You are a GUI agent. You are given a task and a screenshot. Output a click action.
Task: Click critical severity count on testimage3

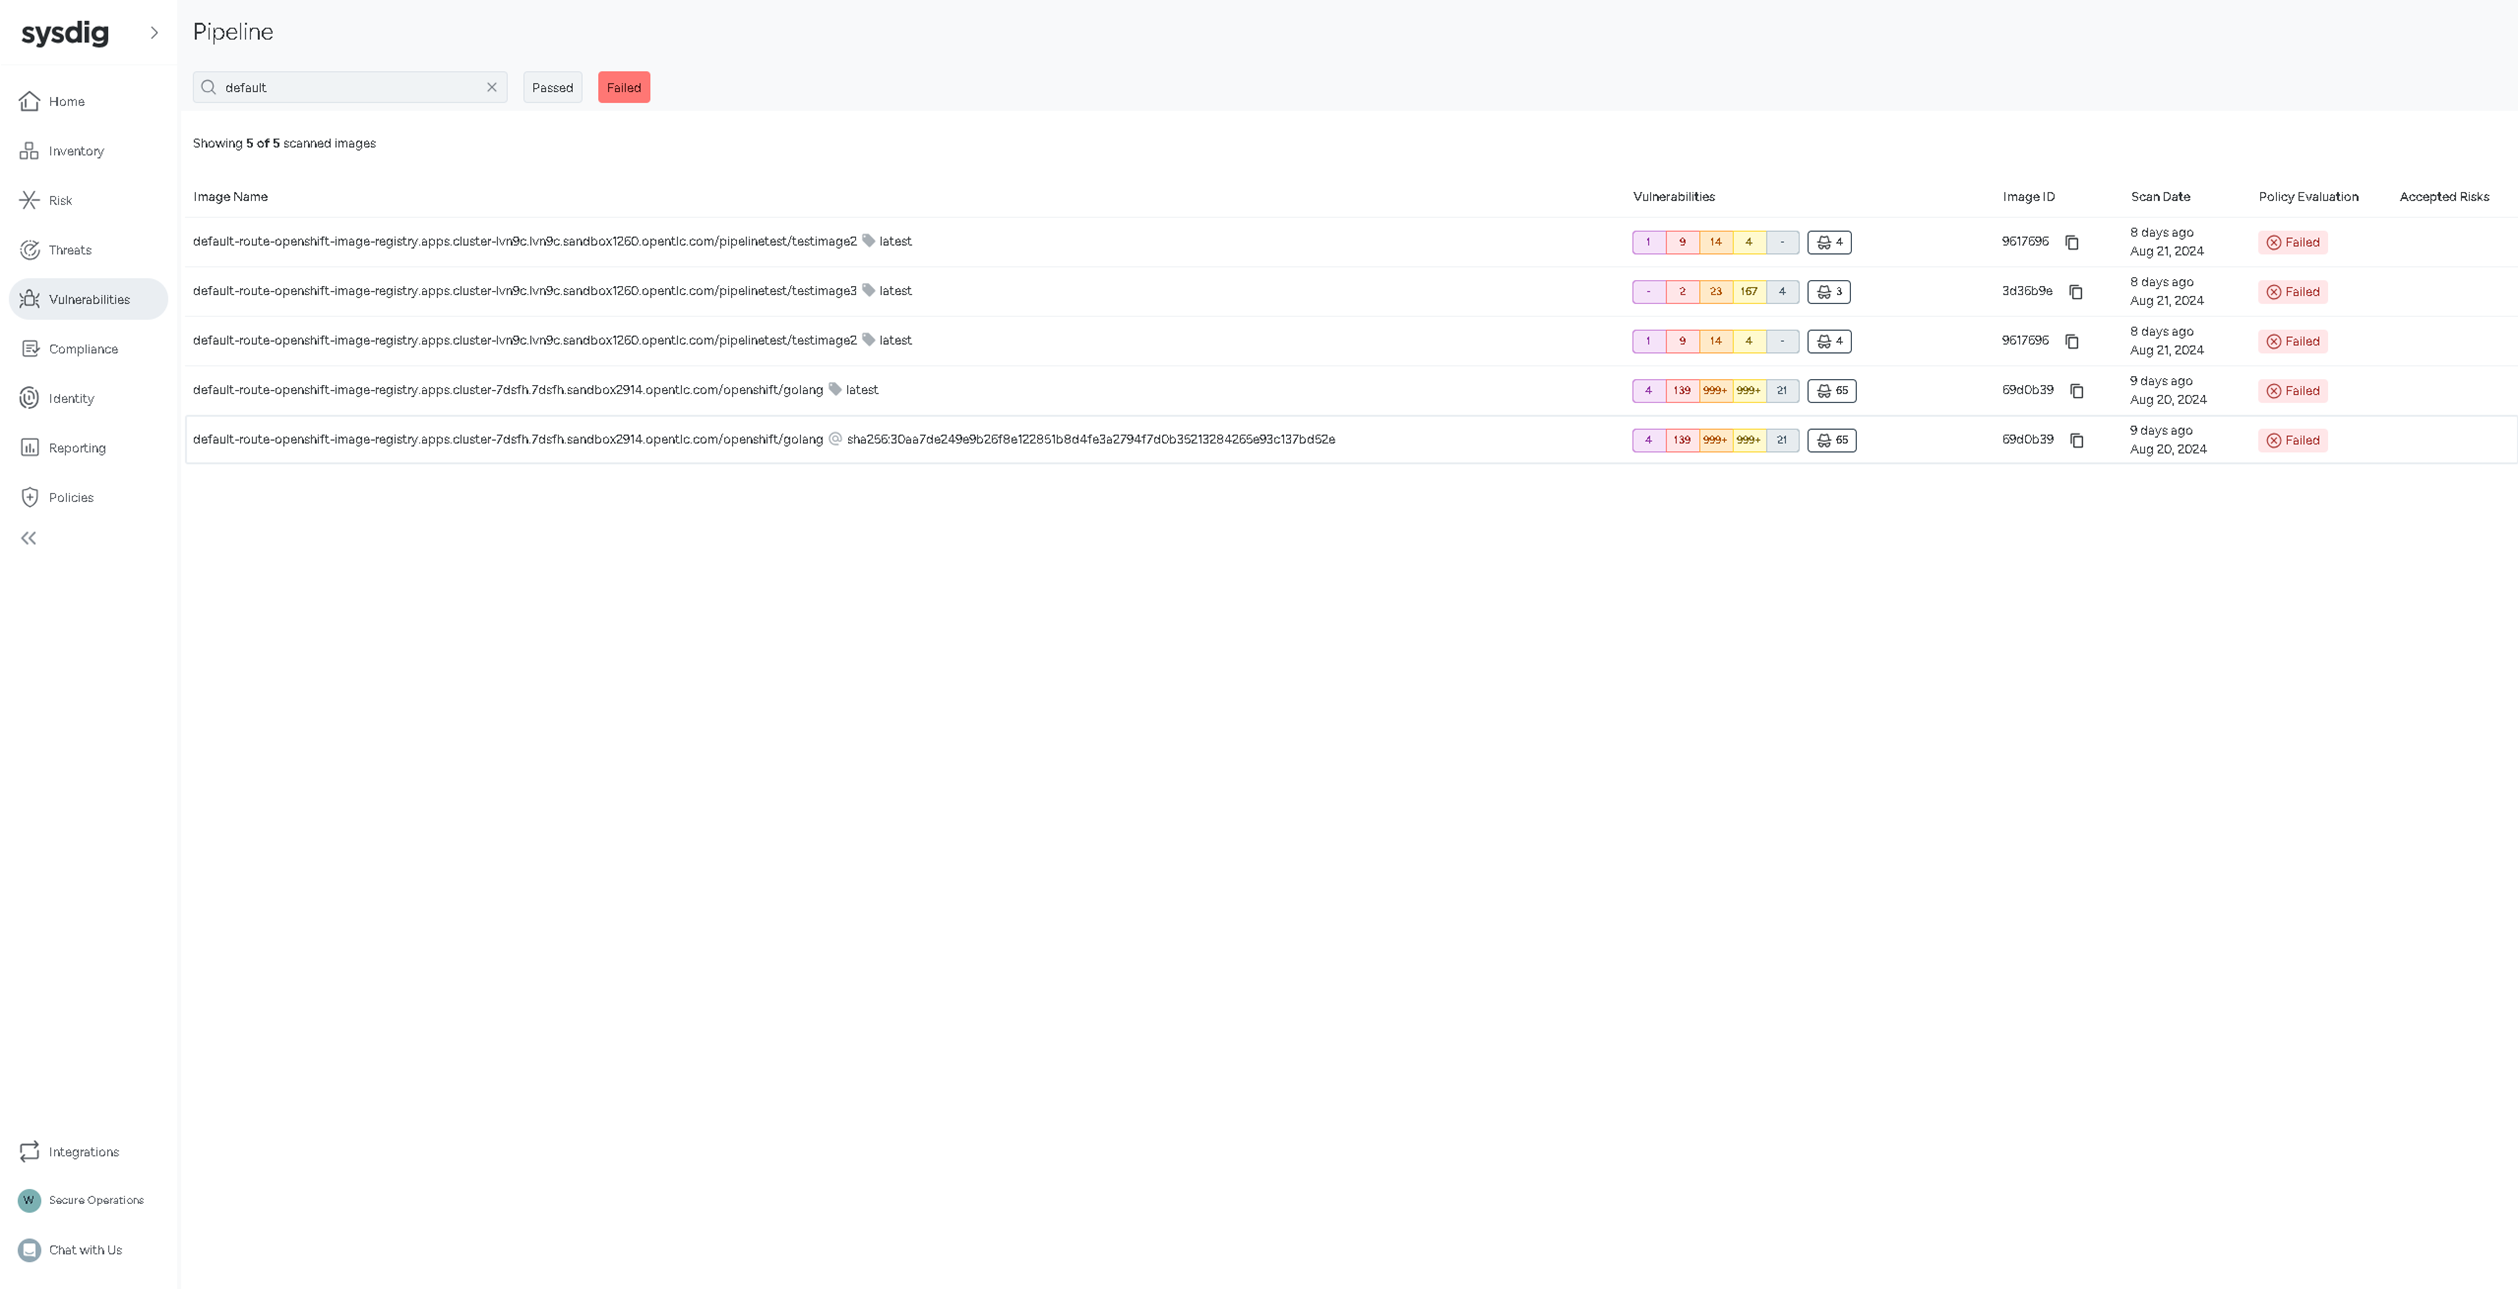point(1648,292)
